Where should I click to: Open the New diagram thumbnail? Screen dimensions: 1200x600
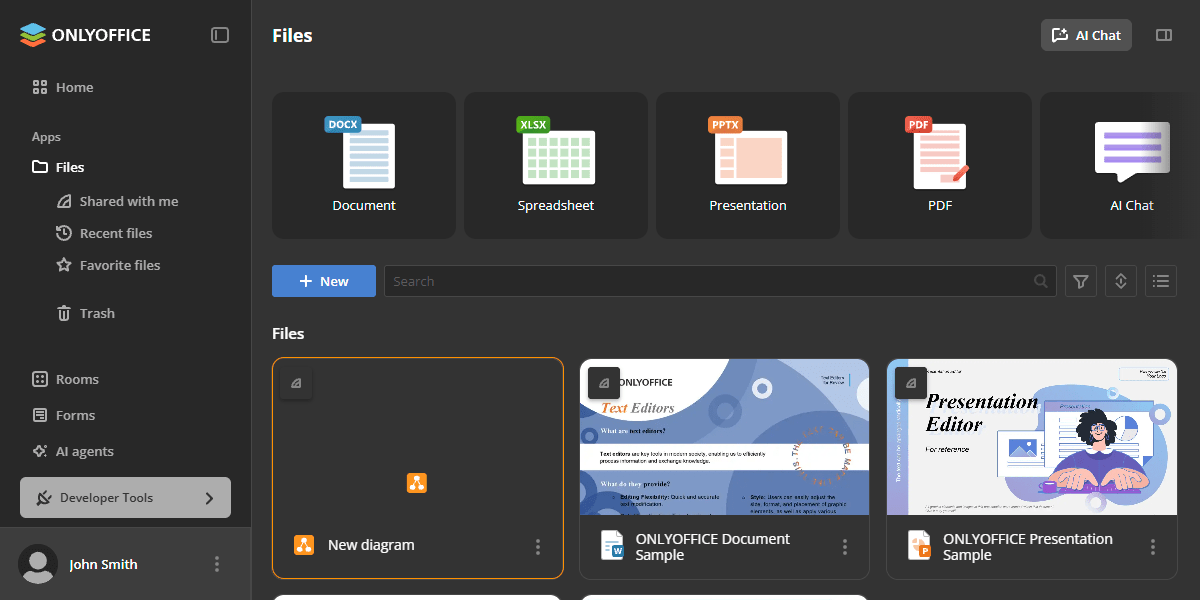click(418, 437)
